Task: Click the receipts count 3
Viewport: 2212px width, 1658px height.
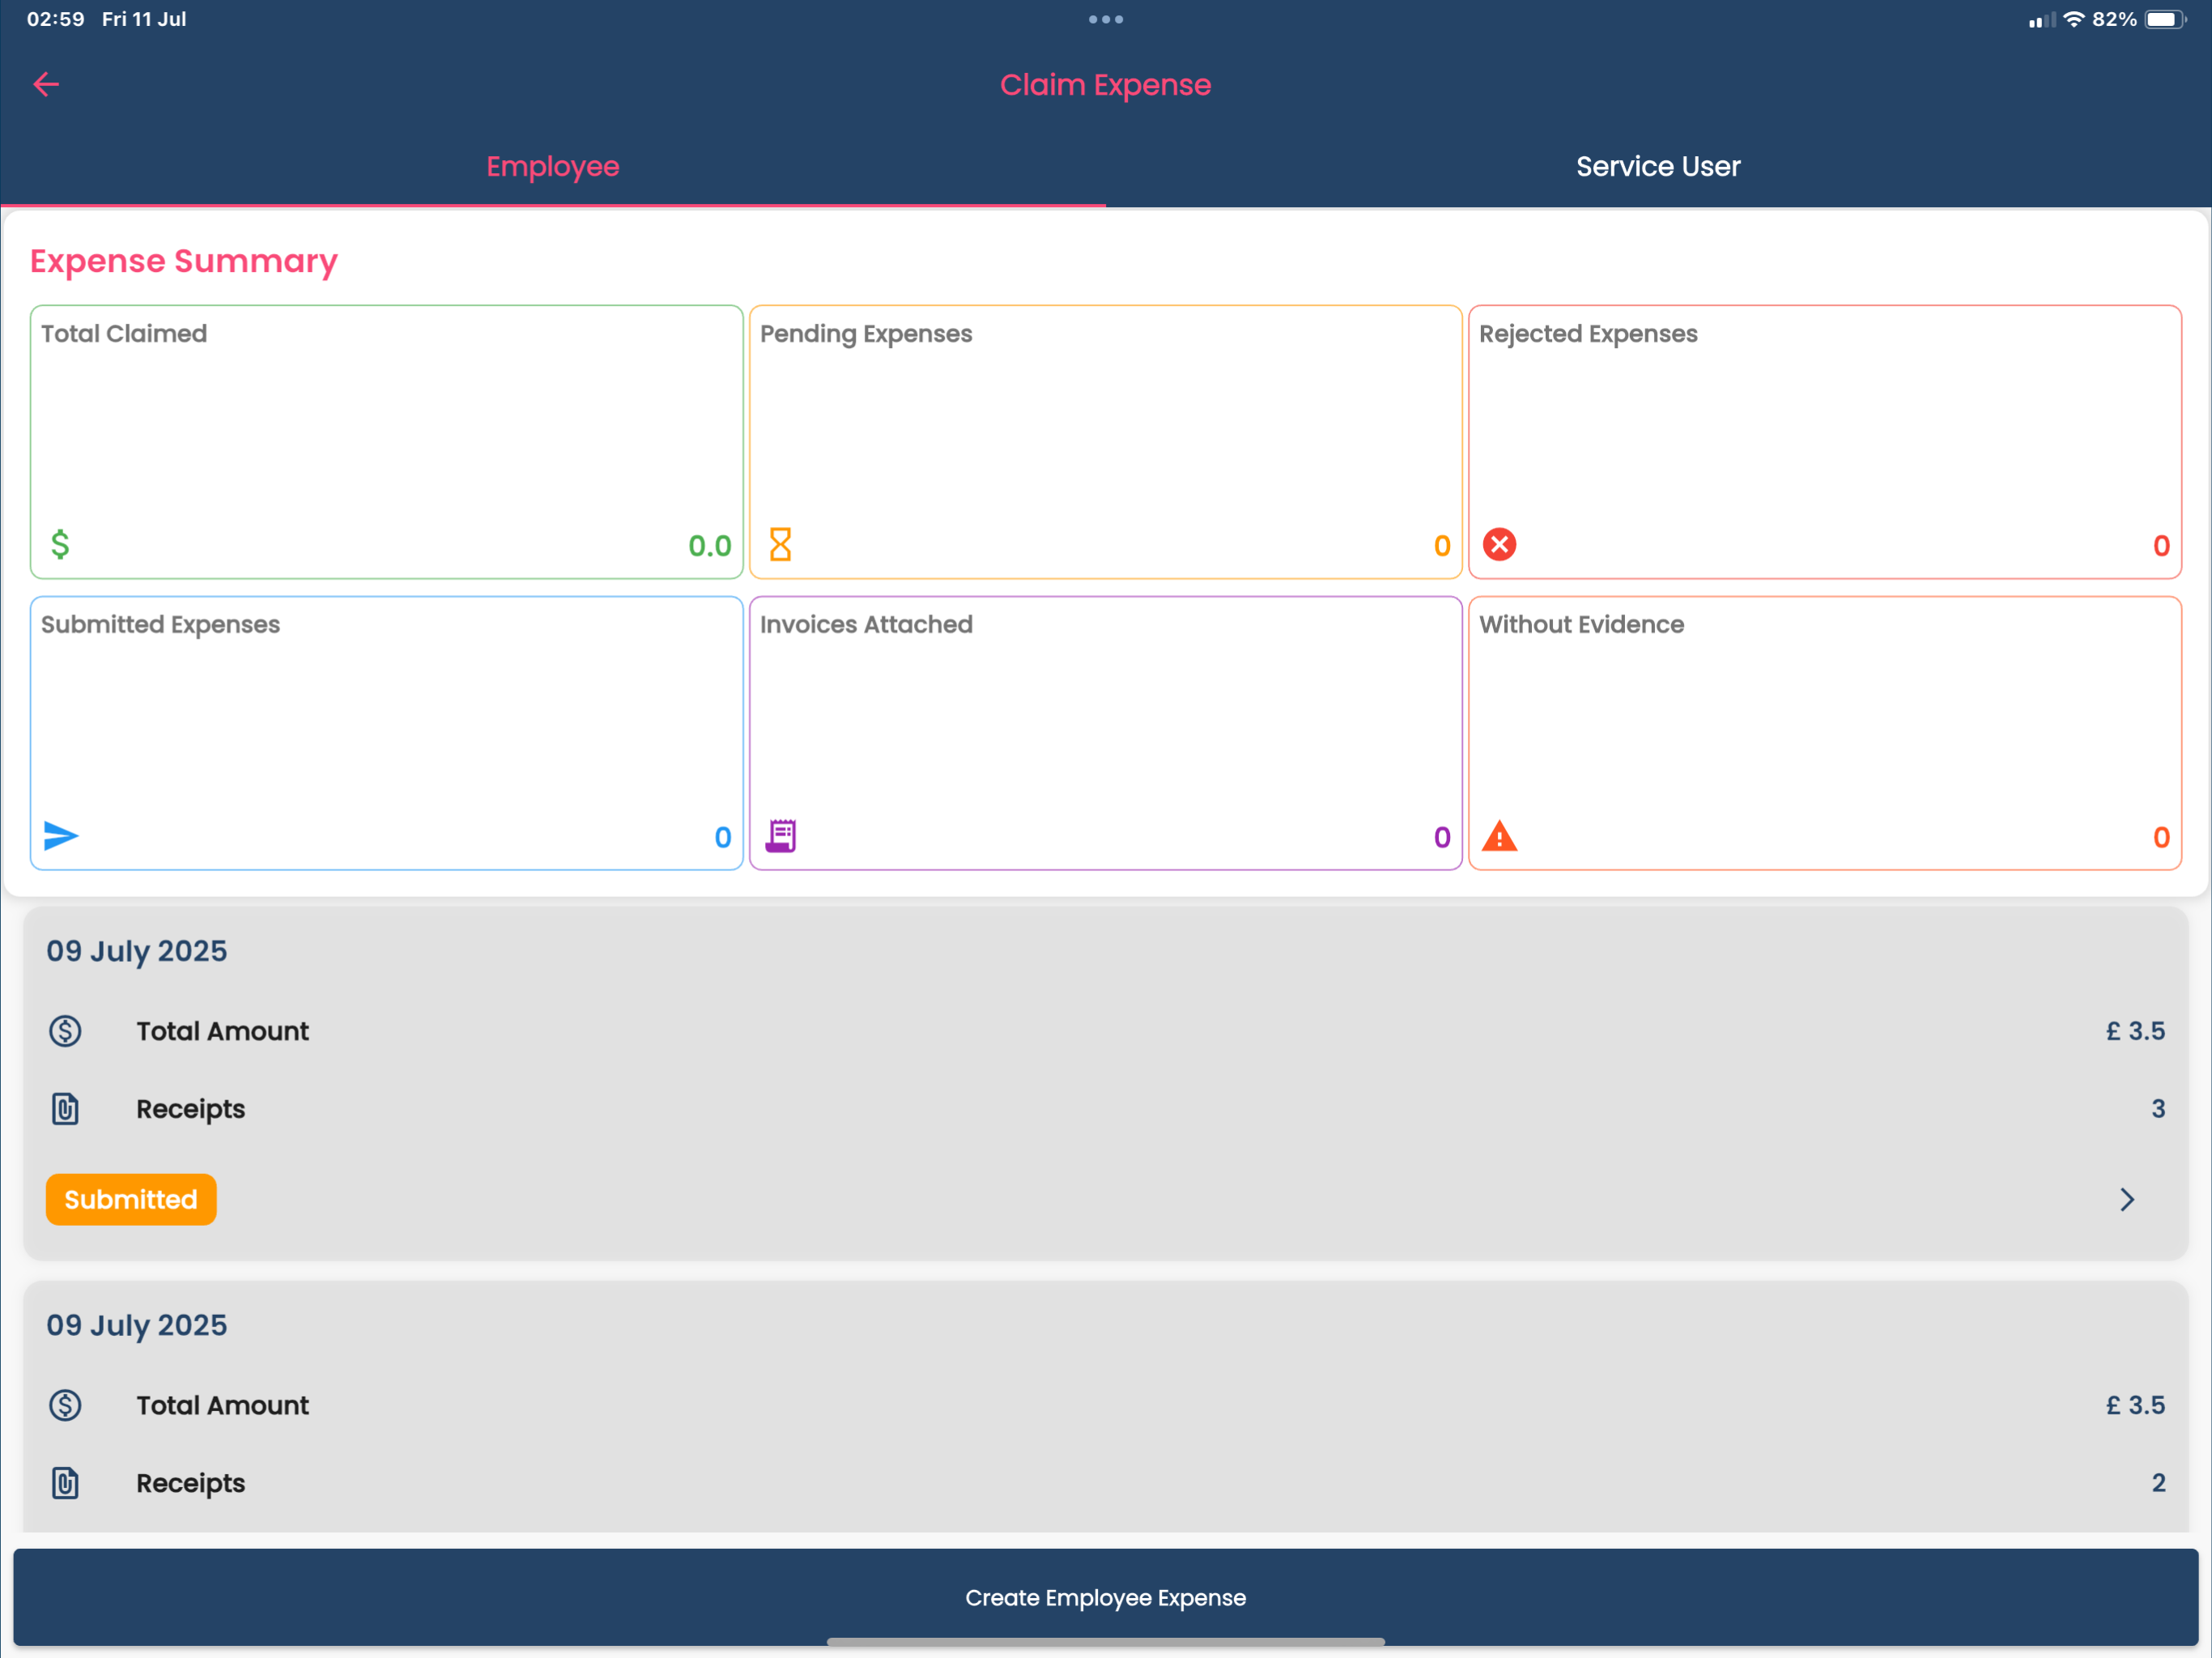Action: (2158, 1109)
